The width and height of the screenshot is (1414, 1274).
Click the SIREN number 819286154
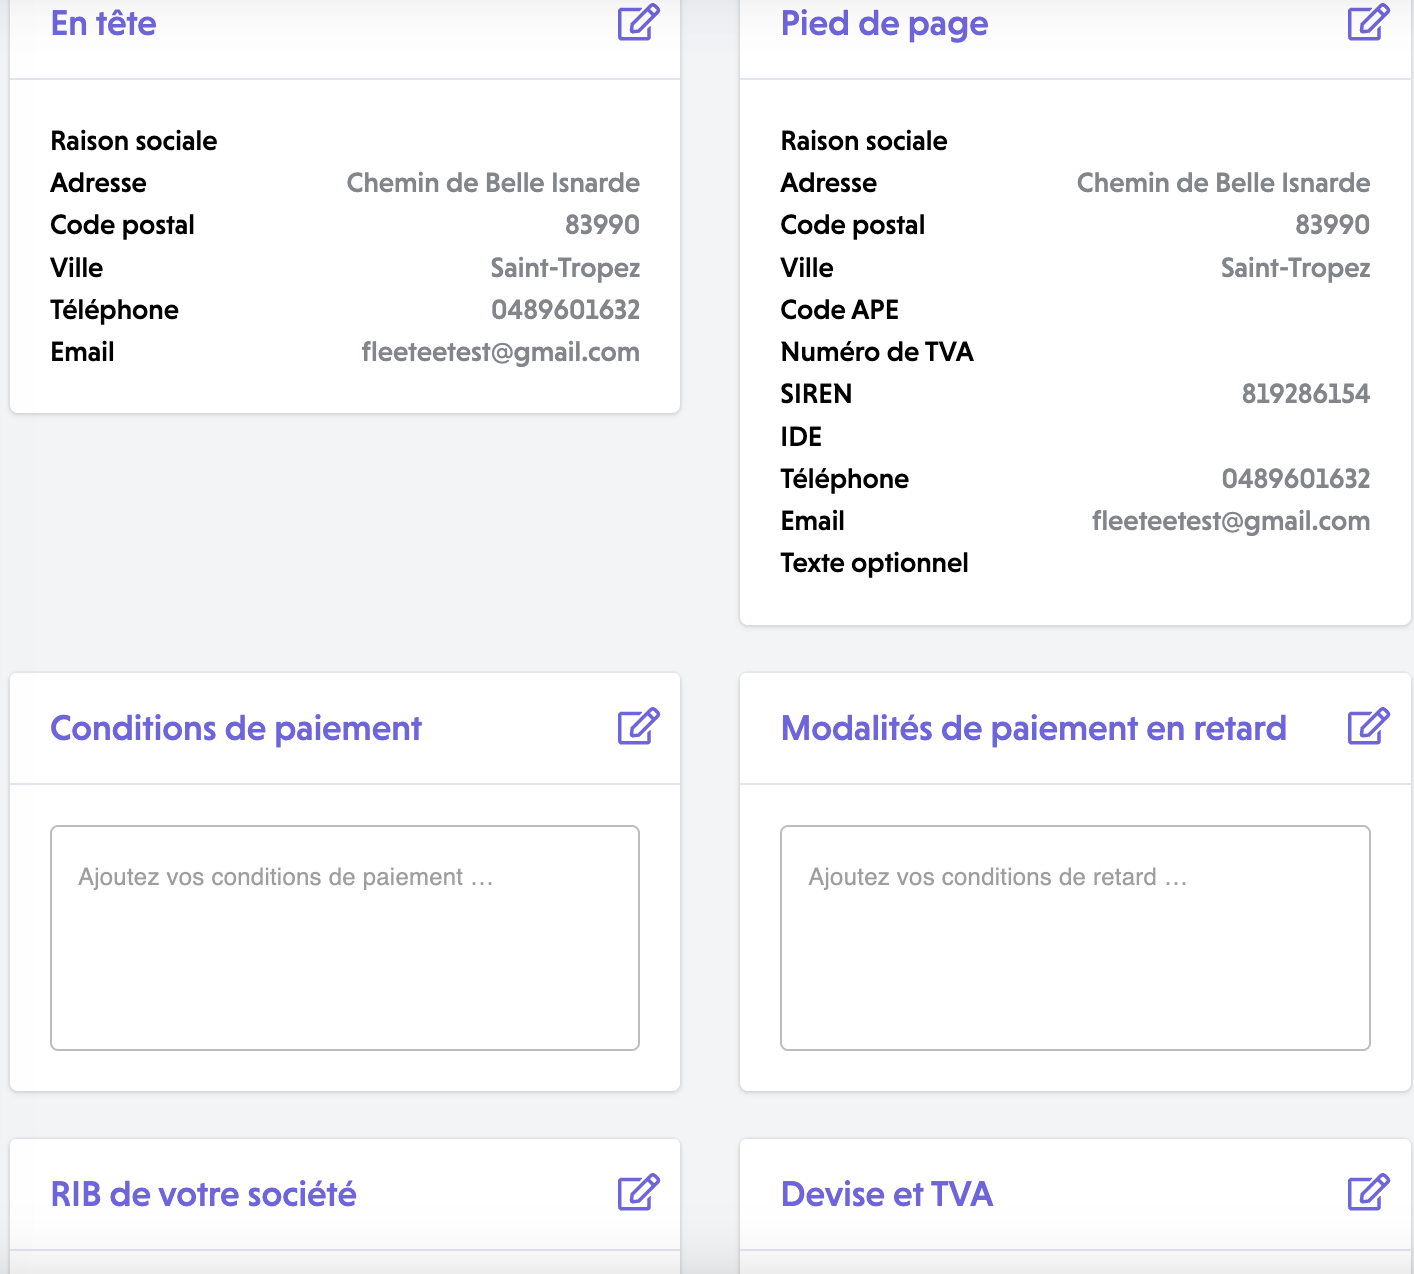tap(1305, 394)
